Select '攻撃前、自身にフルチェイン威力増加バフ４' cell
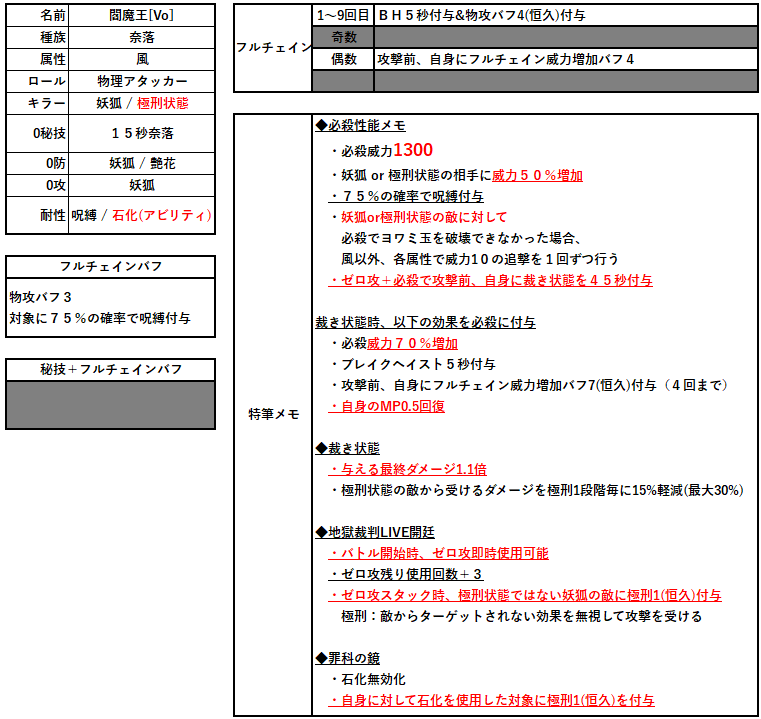761x719 pixels. pos(565,59)
